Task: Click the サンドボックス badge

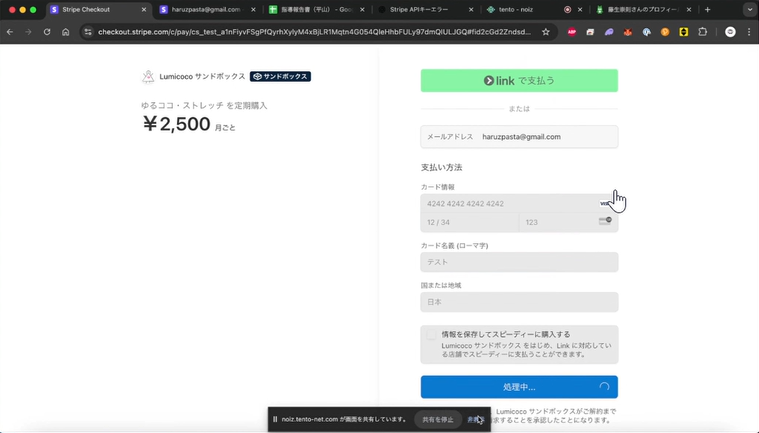Action: coord(280,76)
